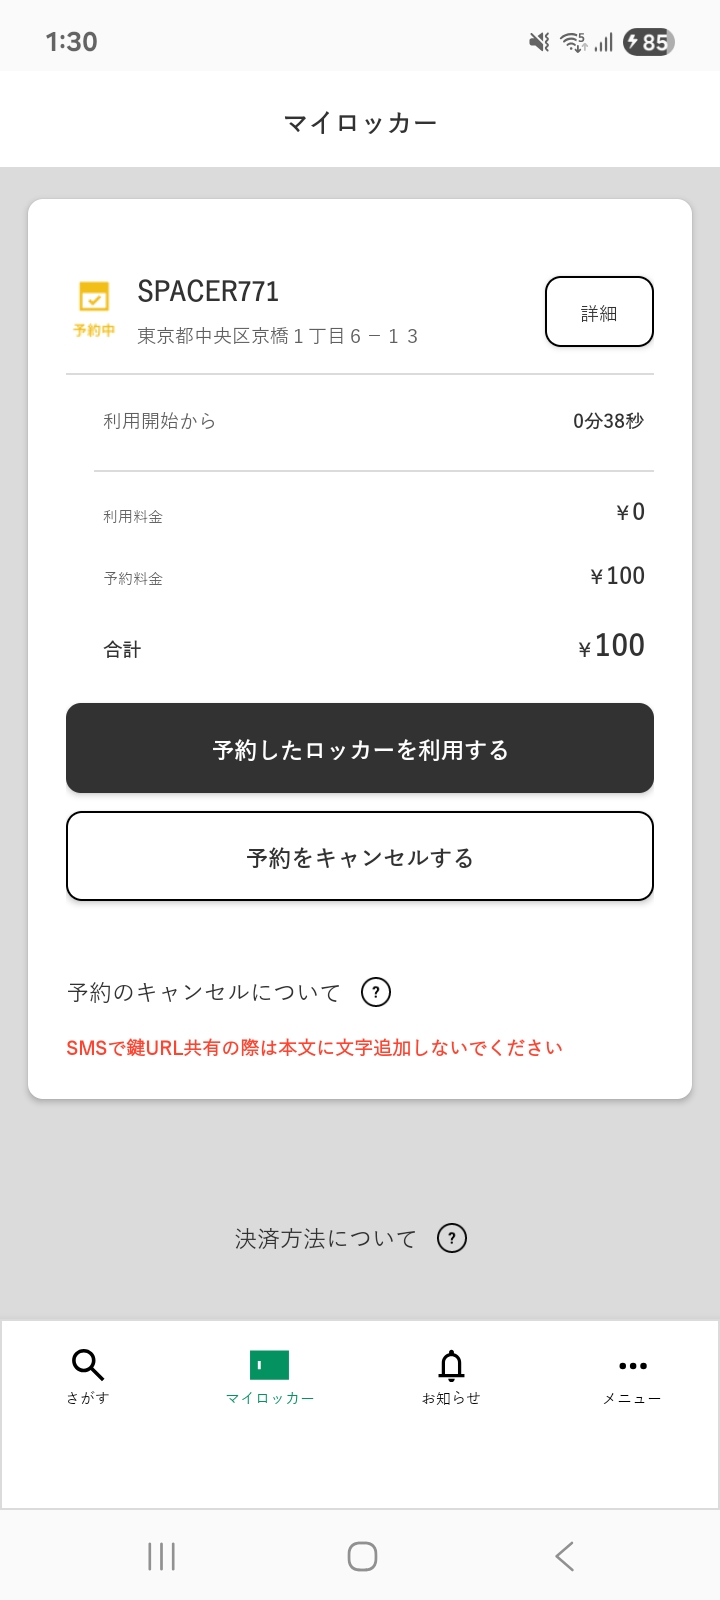Tap the Android back navigation button

564,1556
